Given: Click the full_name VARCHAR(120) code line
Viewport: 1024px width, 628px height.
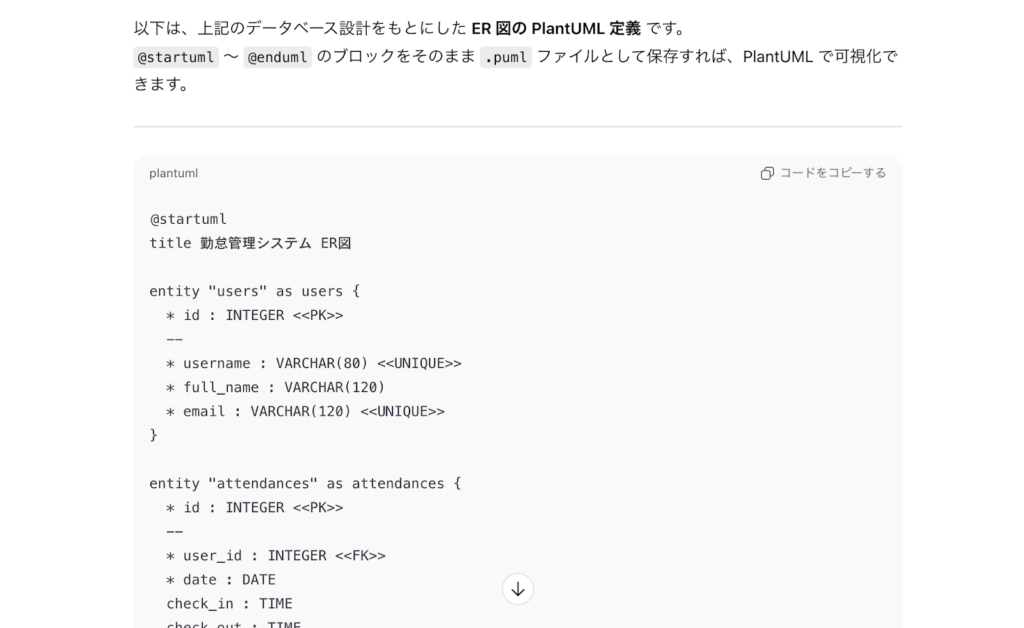Looking at the screenshot, I should [x=275, y=387].
